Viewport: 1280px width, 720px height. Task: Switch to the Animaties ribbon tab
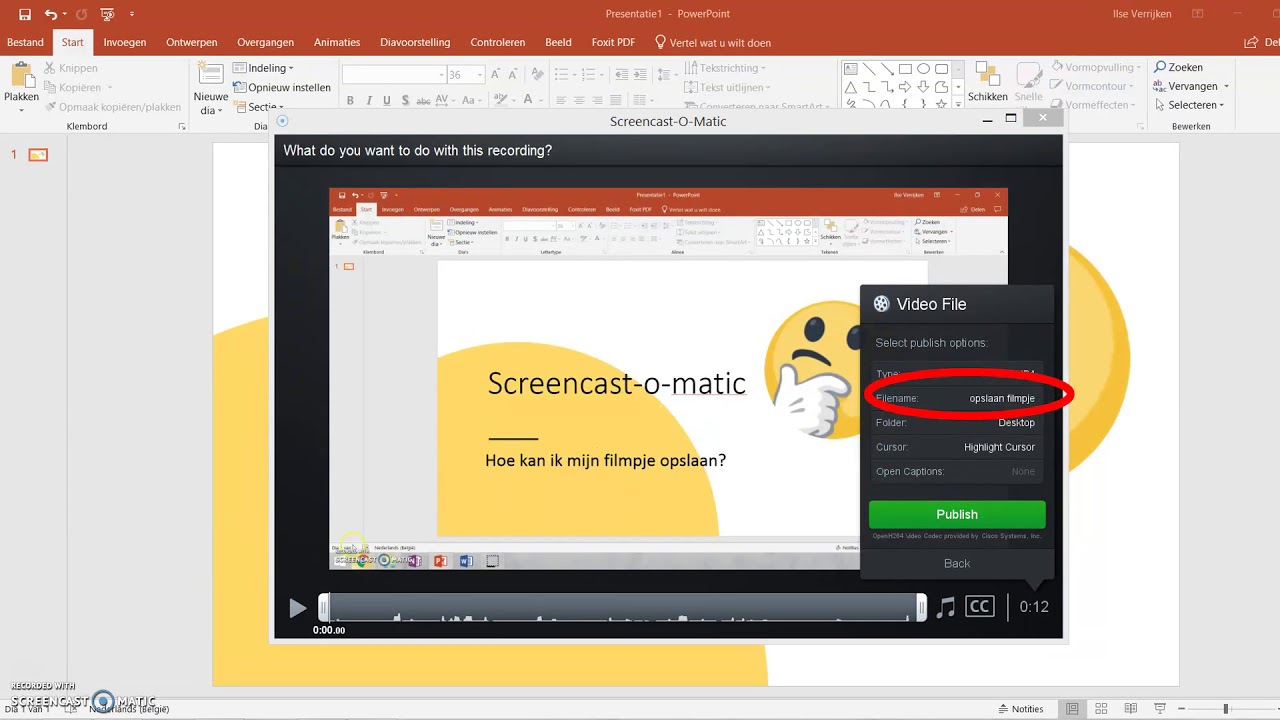337,42
